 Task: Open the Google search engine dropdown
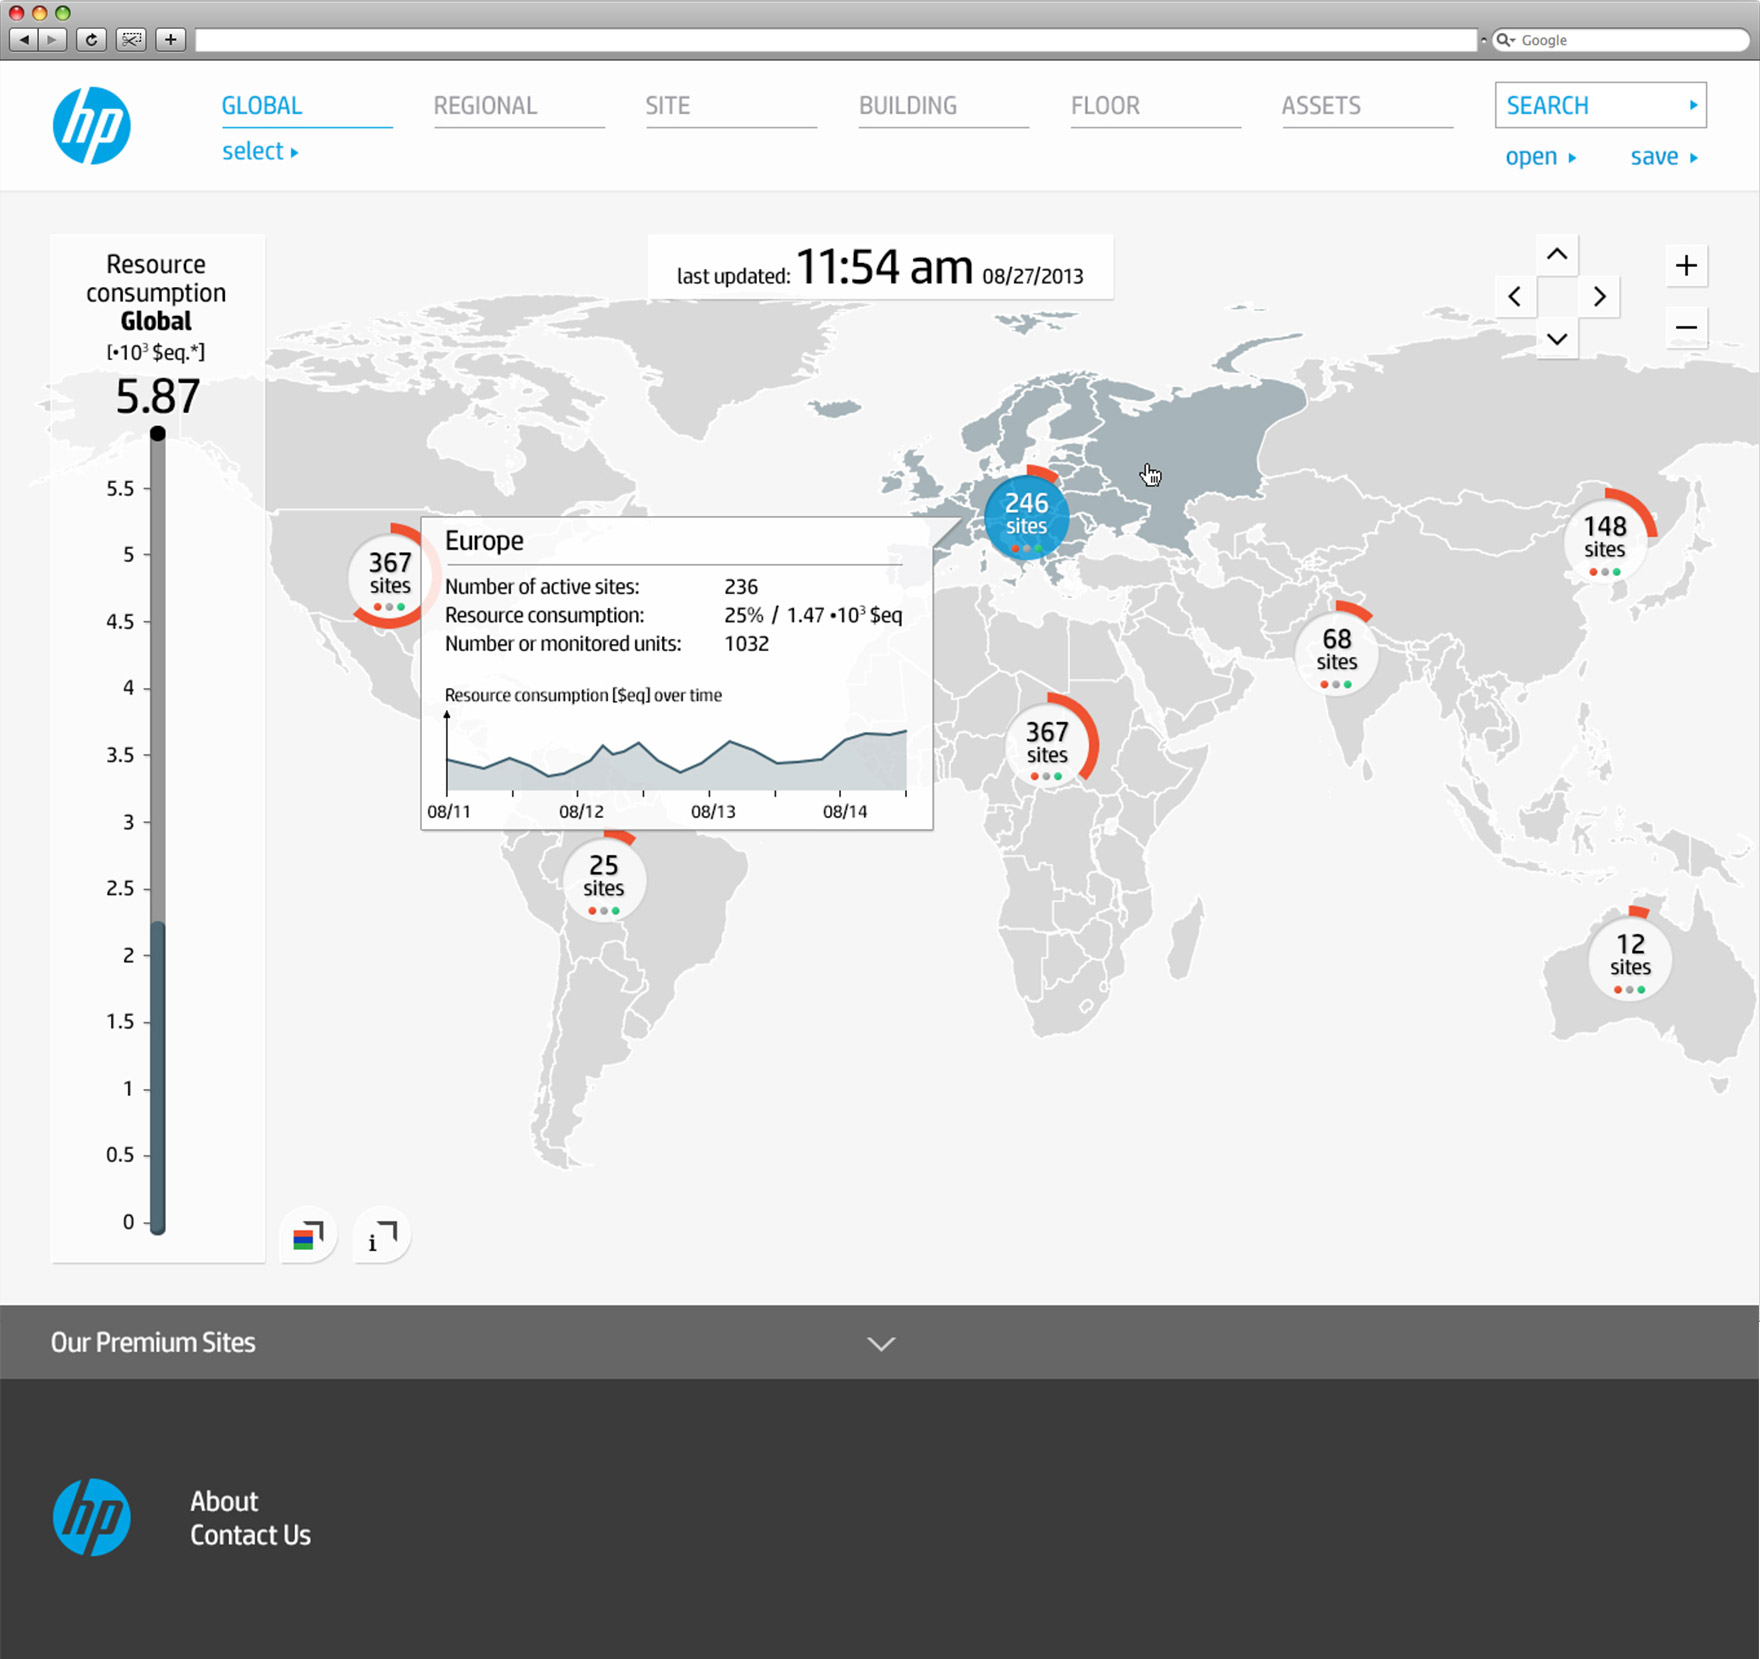[1505, 40]
